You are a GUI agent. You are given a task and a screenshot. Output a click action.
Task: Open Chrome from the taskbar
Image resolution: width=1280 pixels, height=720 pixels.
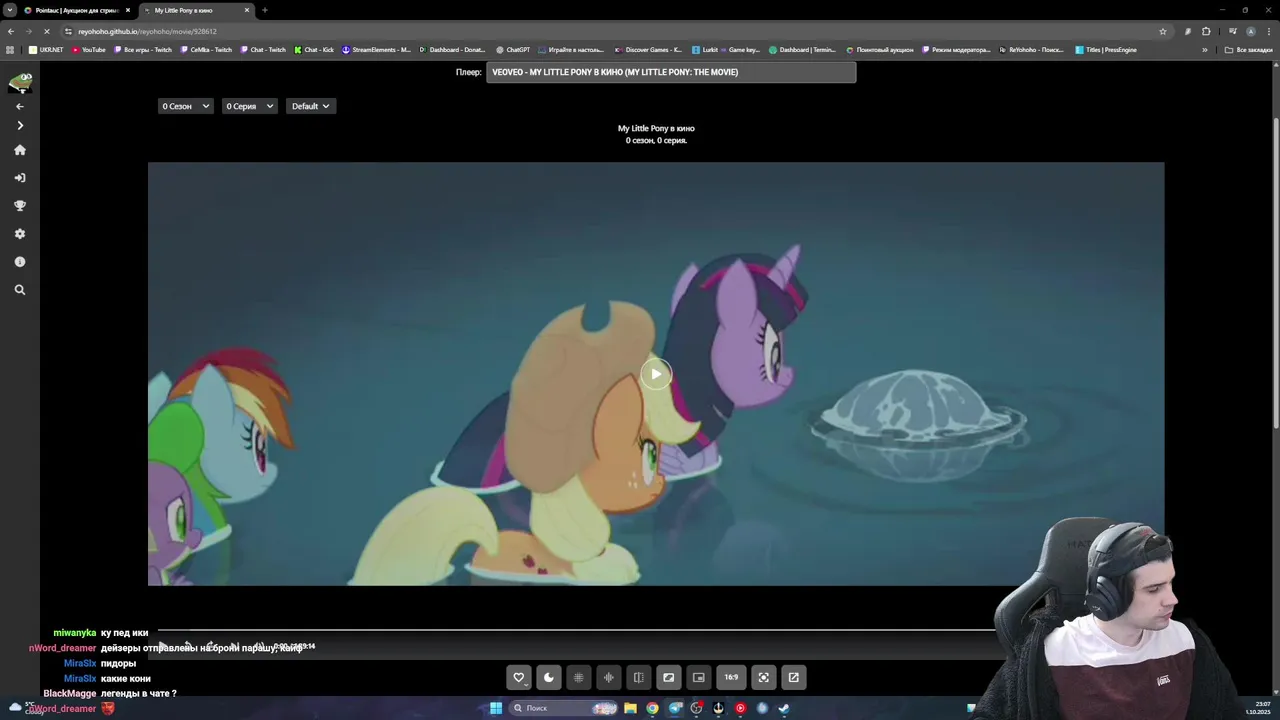652,708
